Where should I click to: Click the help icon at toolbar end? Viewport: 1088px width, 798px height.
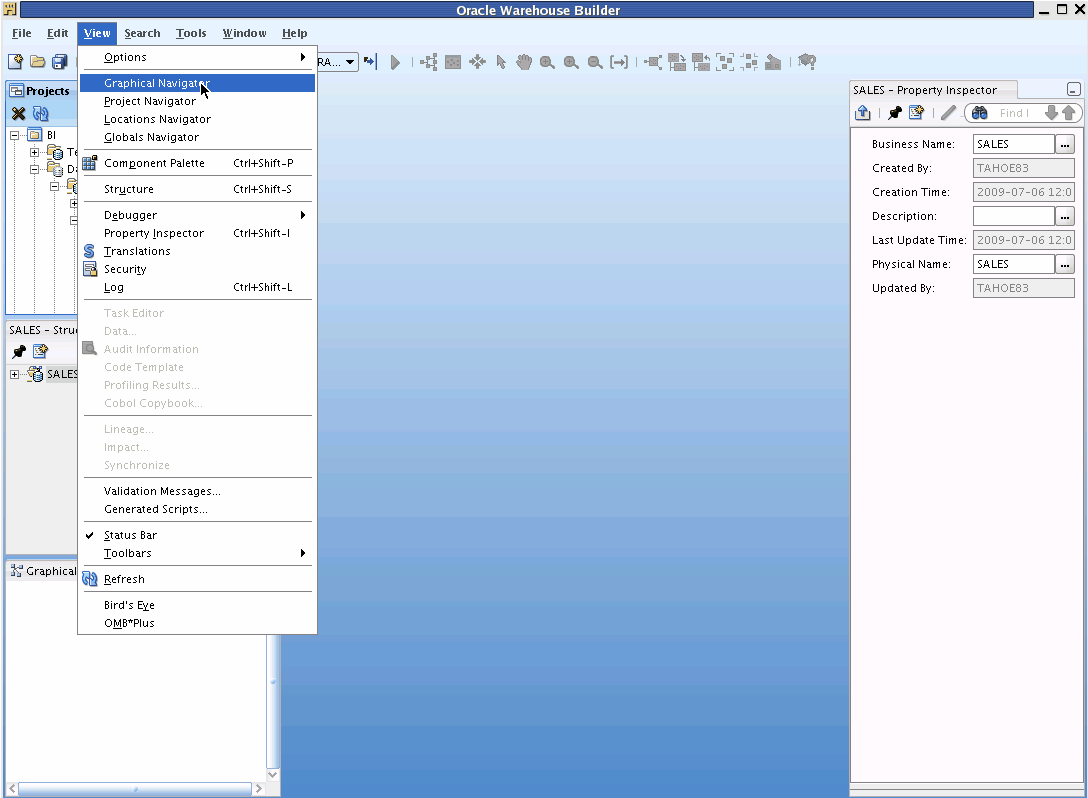coord(807,62)
